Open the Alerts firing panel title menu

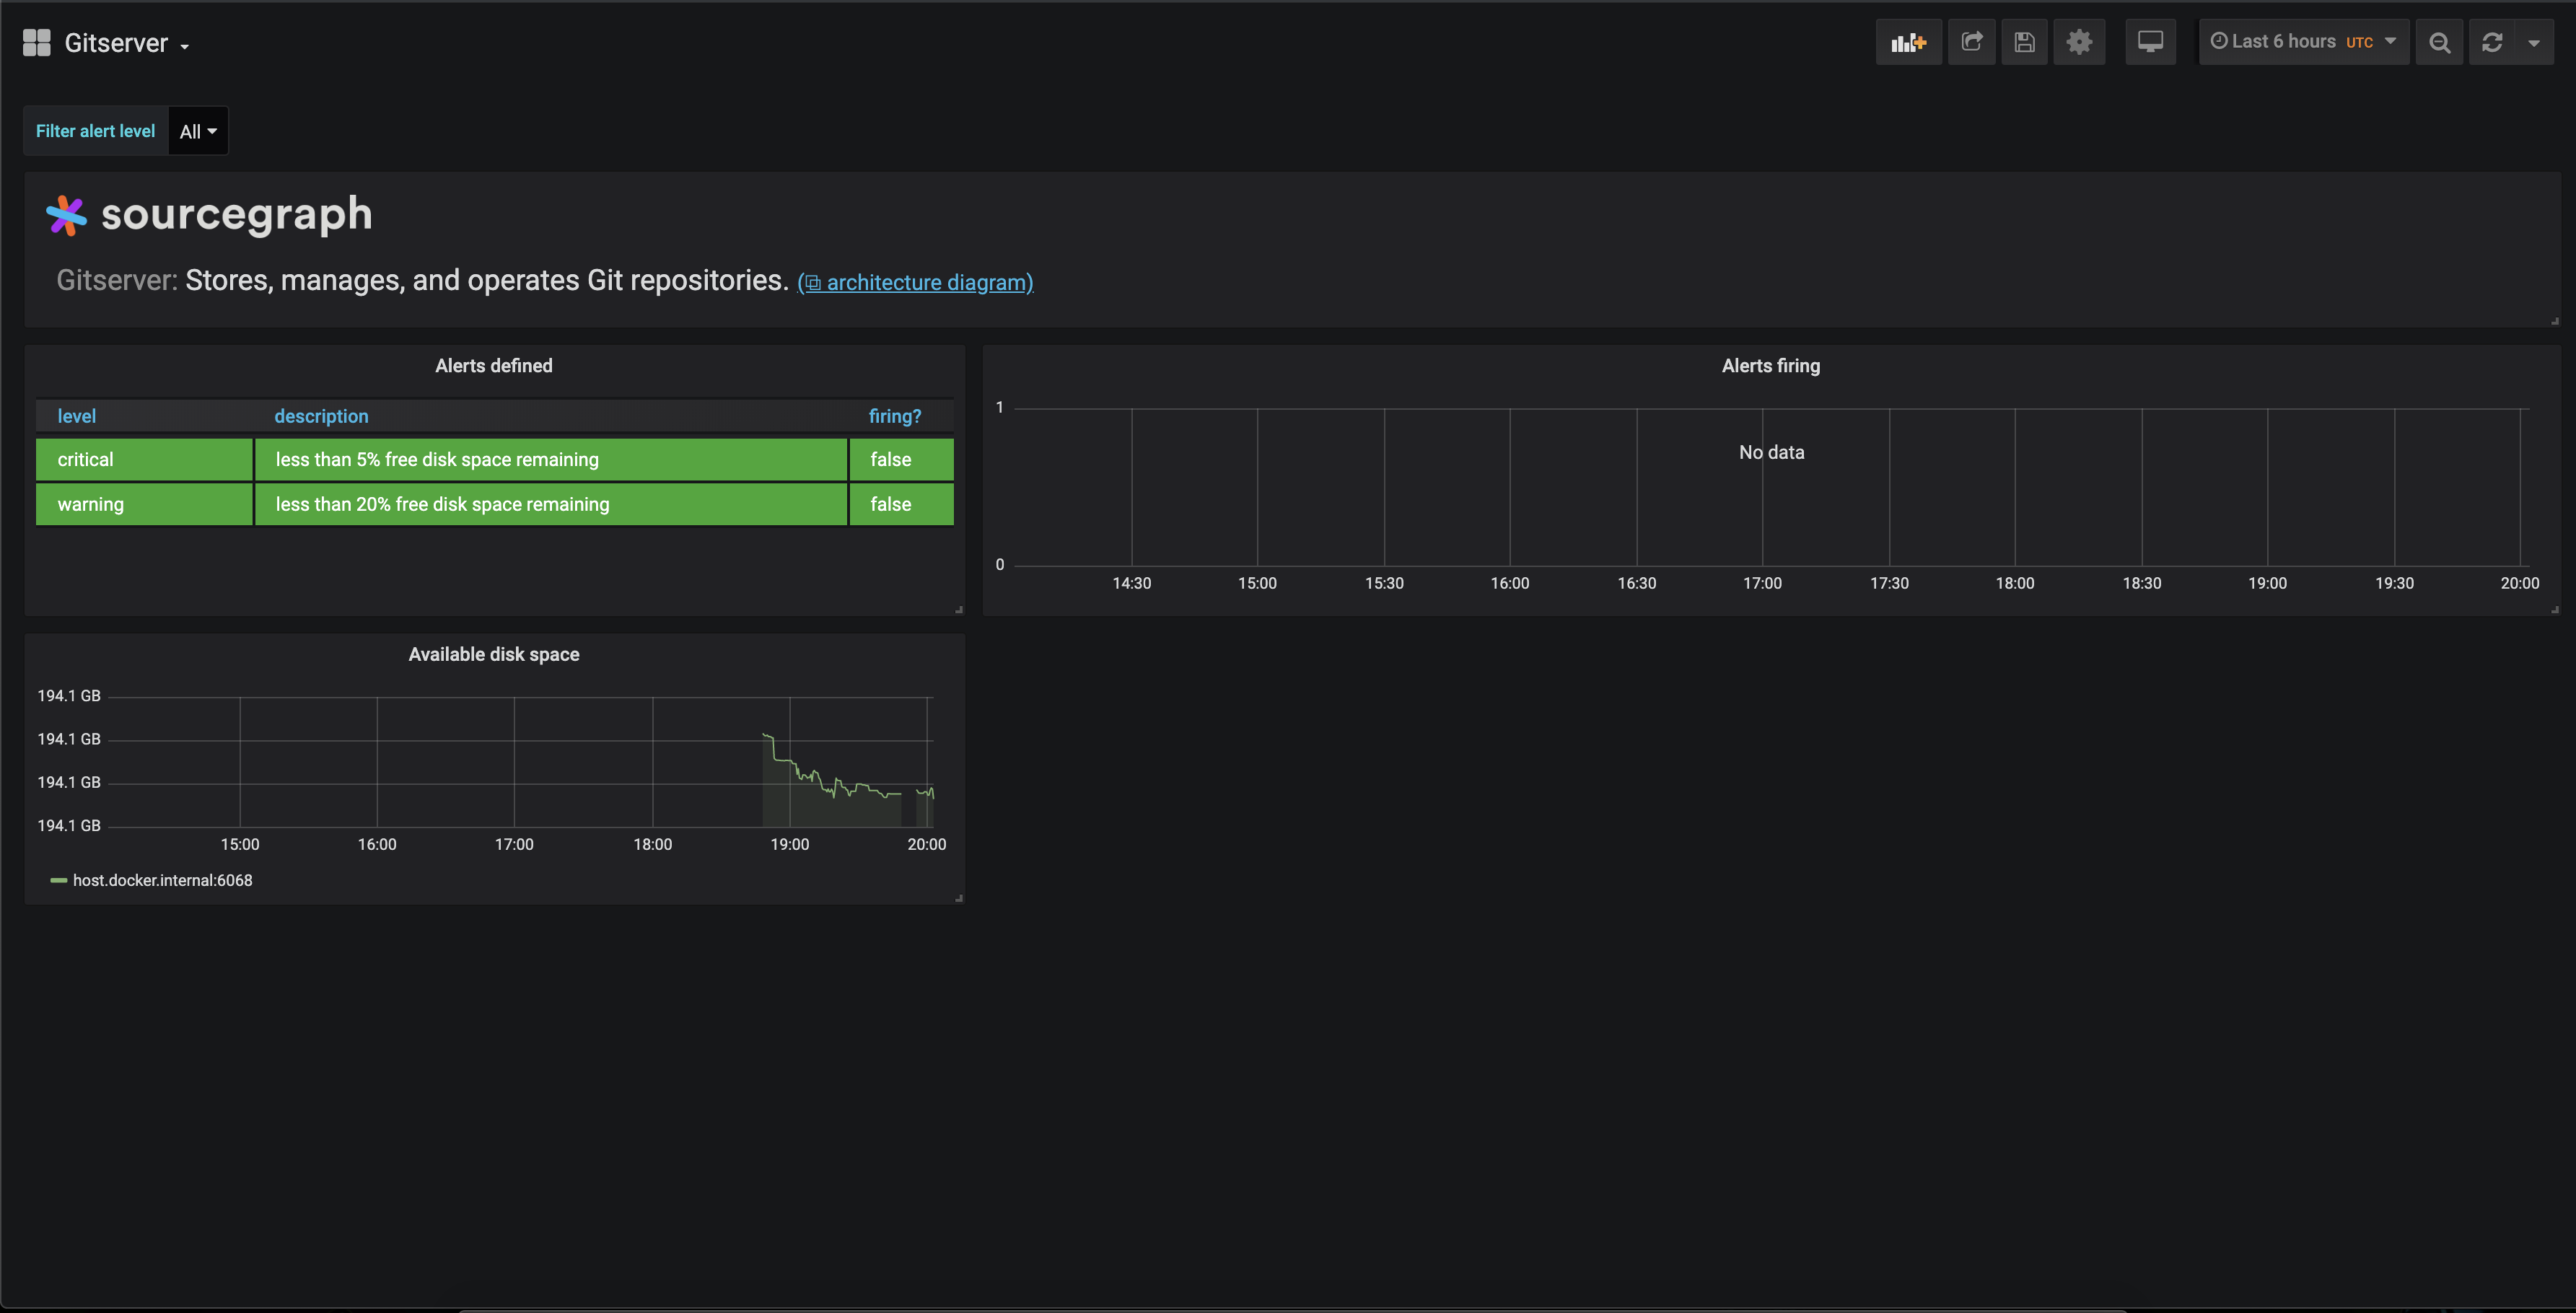pyautogui.click(x=1770, y=366)
